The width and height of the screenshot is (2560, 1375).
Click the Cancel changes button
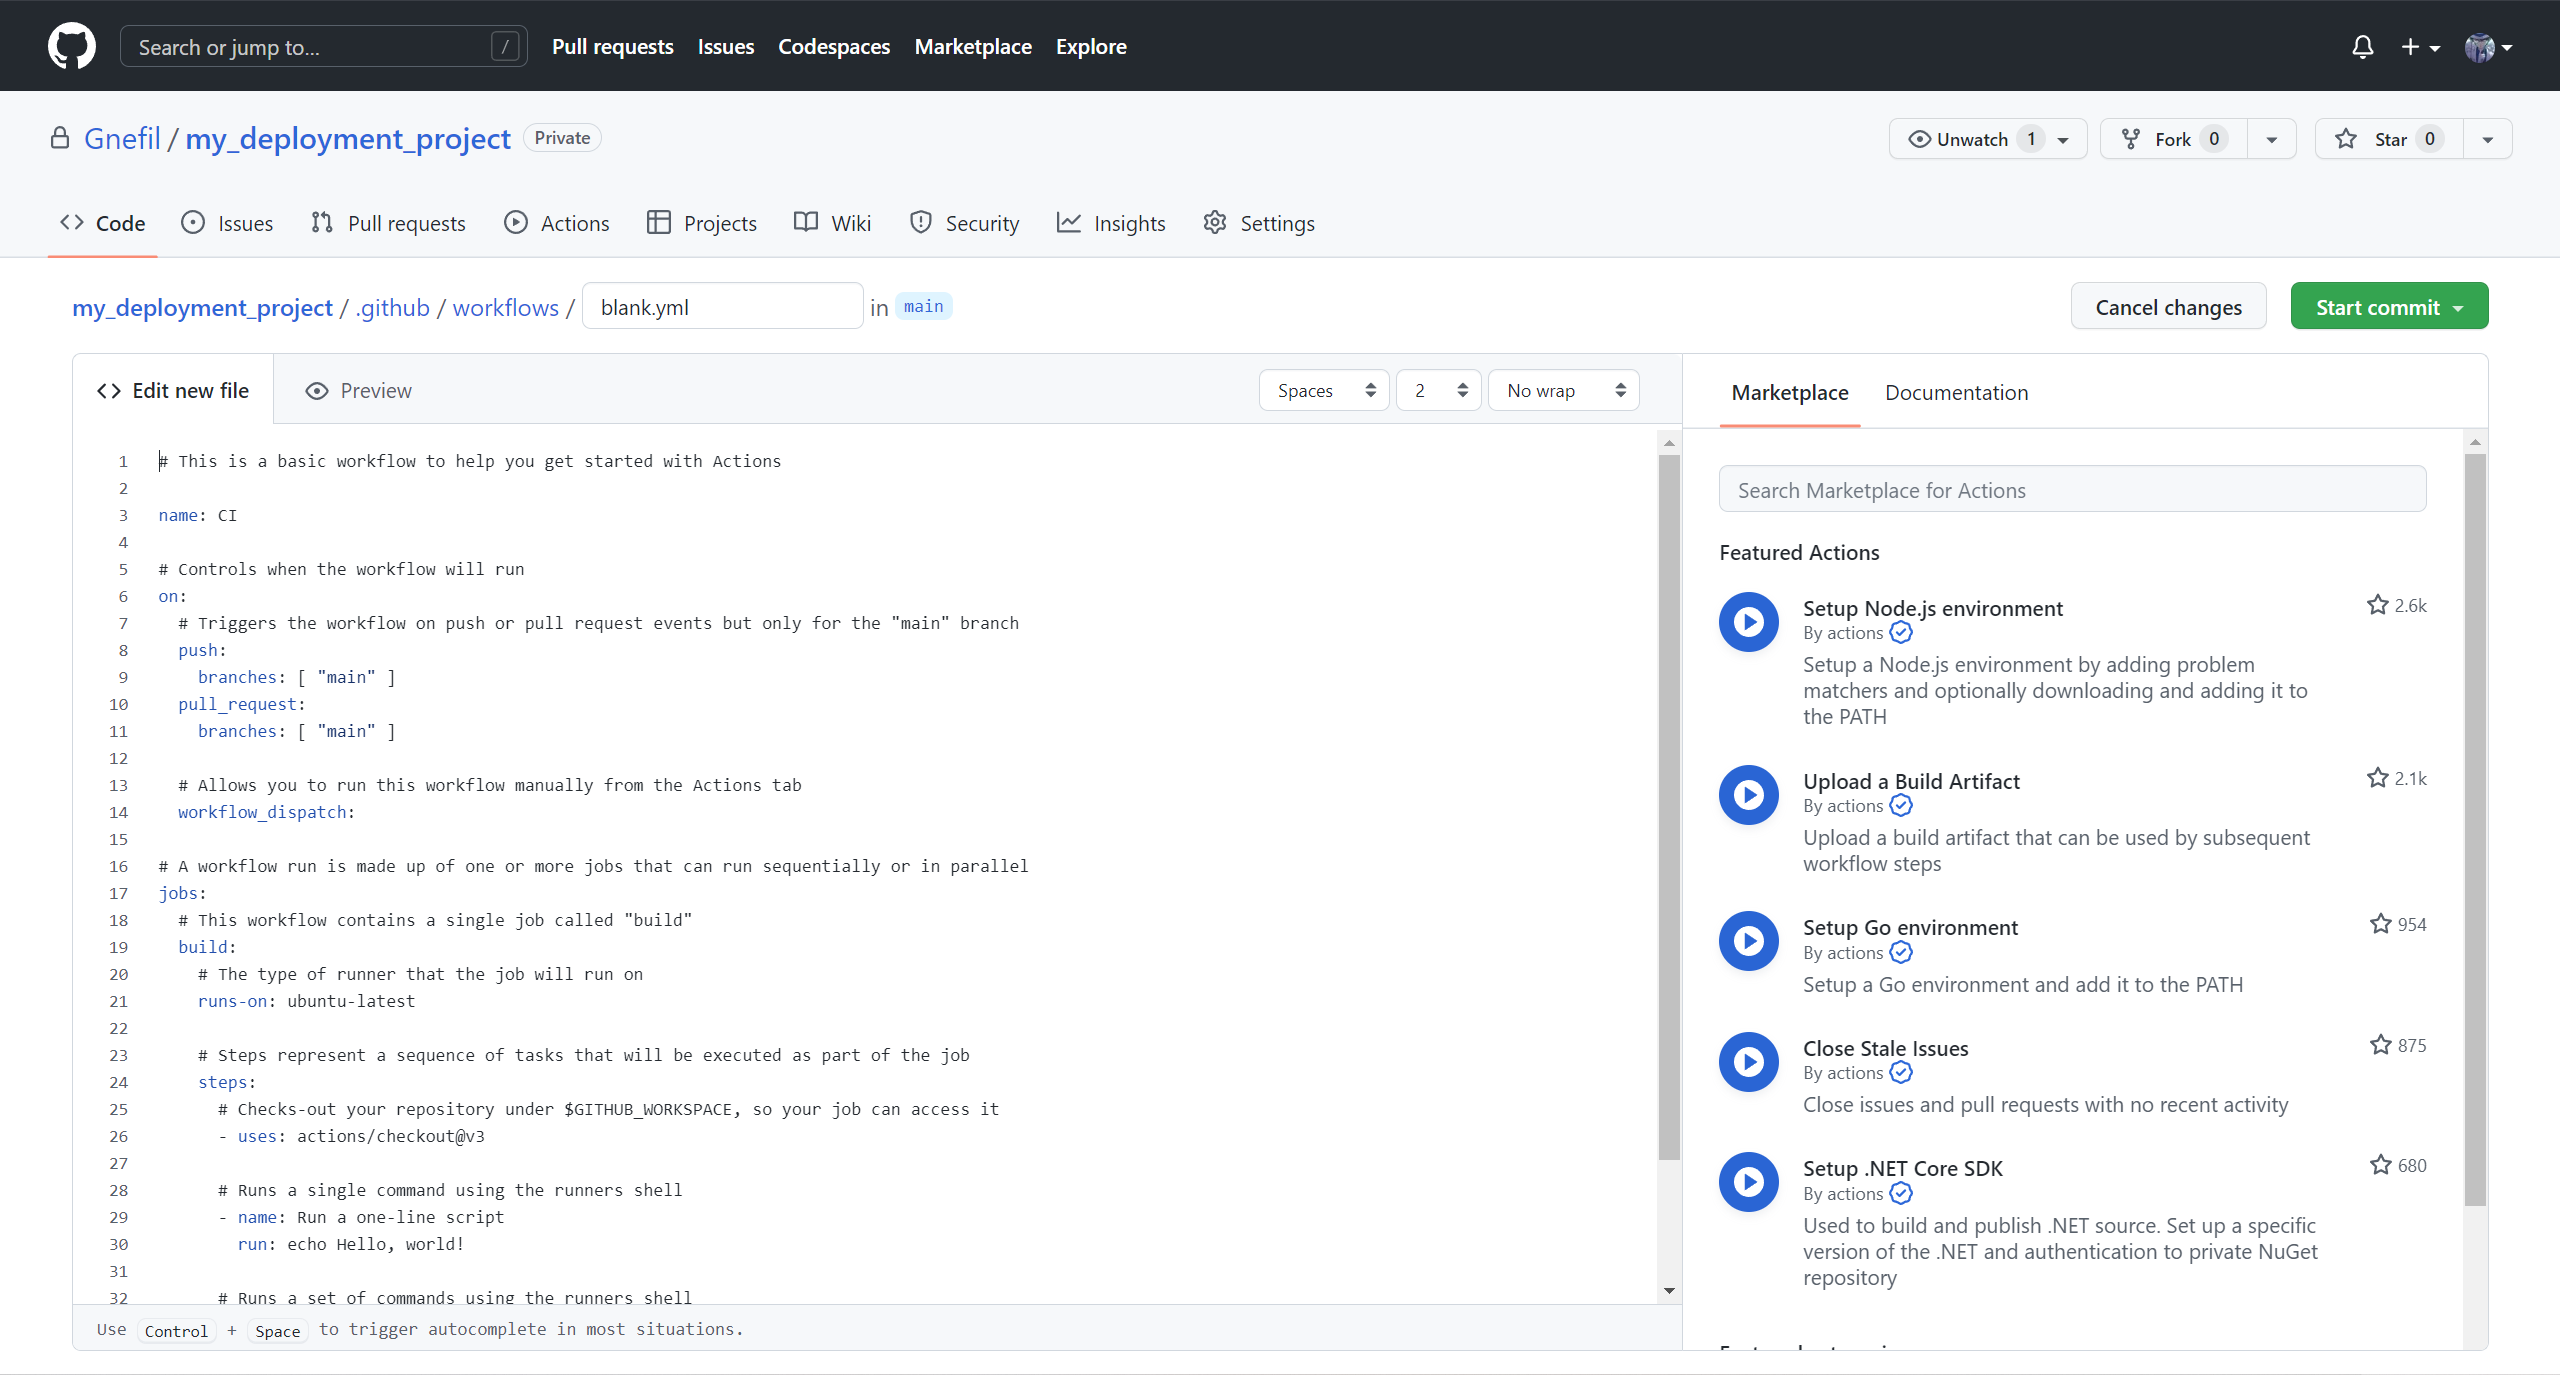(2168, 306)
